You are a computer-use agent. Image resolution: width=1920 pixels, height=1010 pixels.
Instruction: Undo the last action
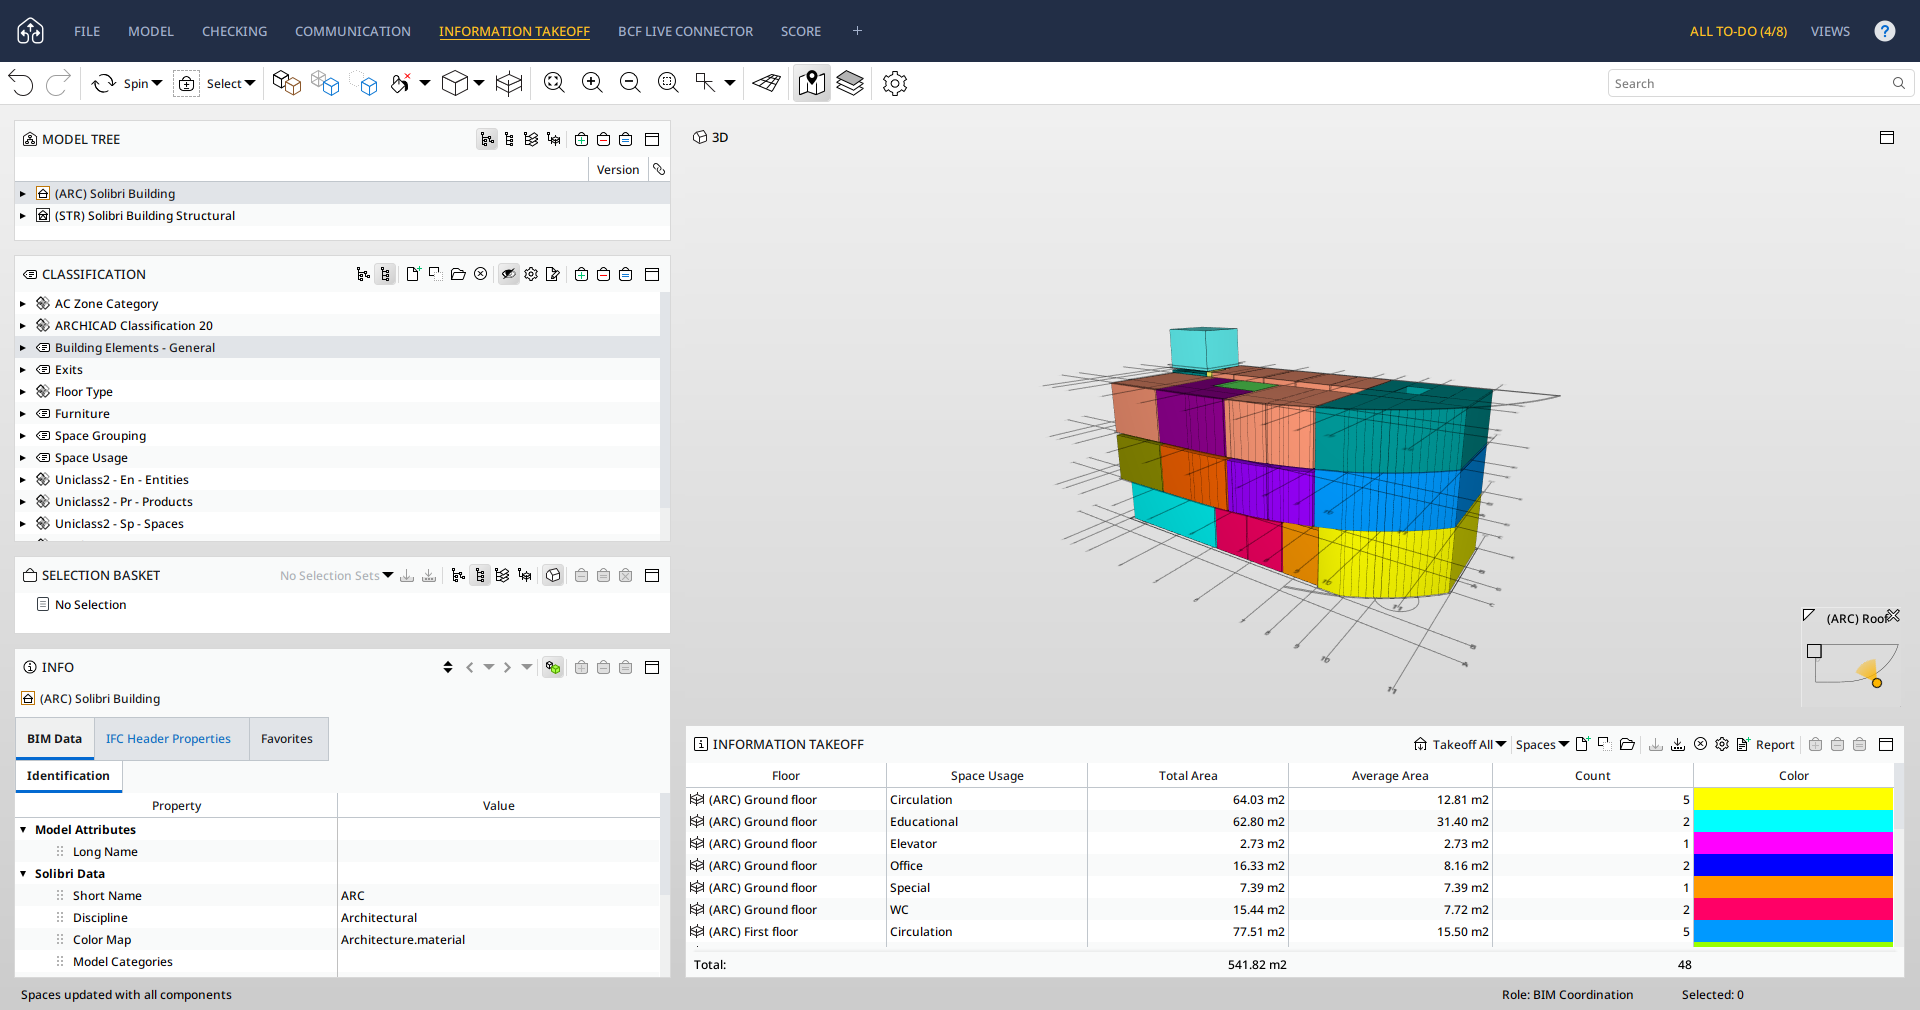click(21, 83)
